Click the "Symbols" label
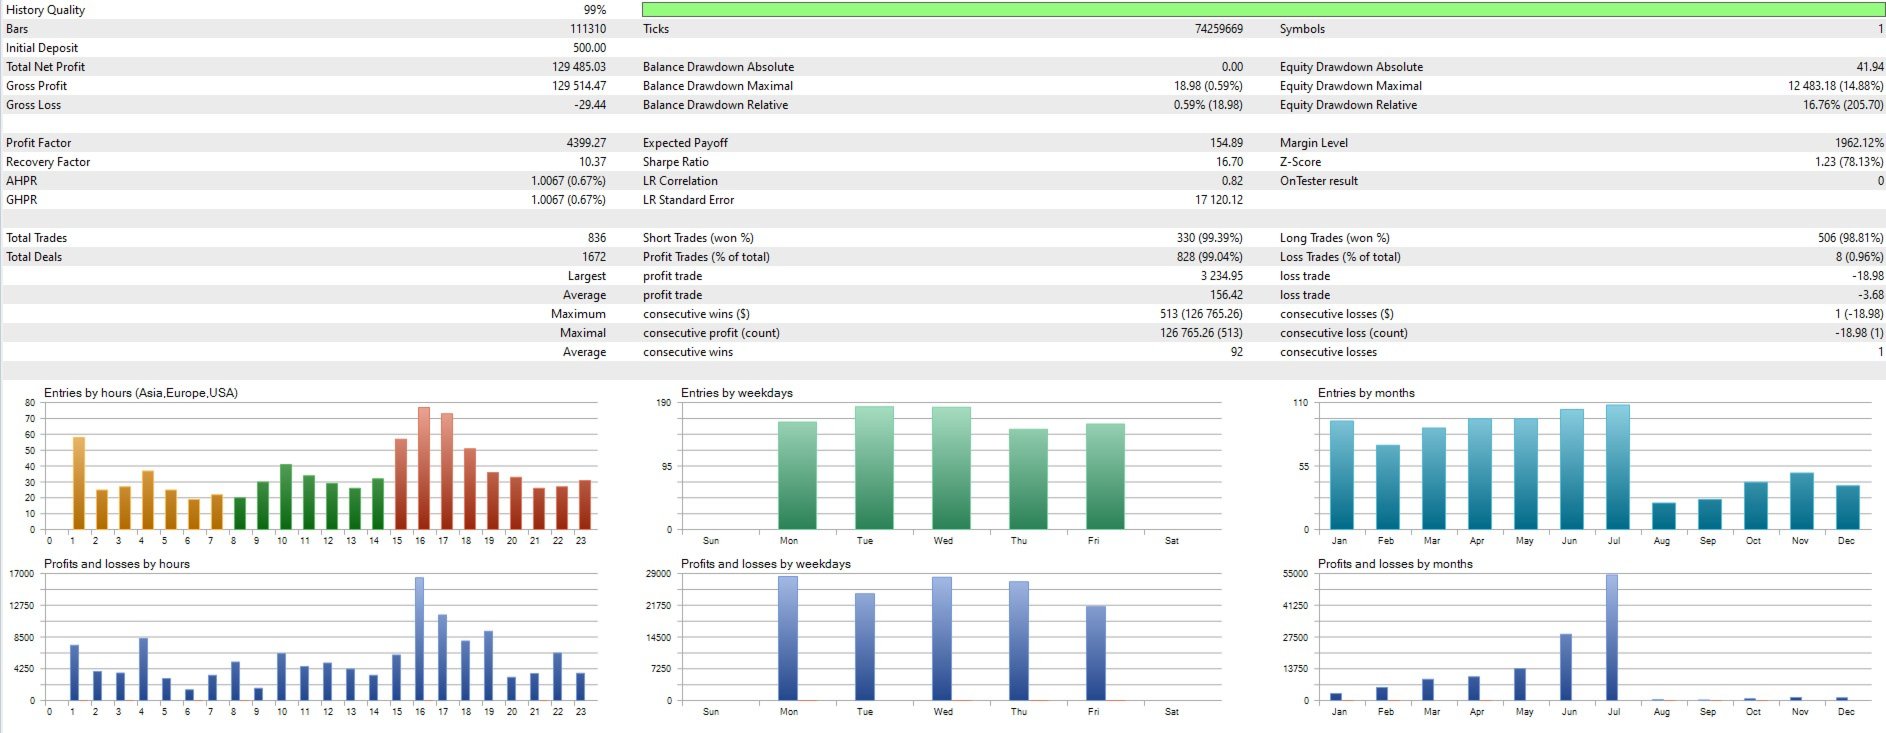1886x733 pixels. click(1302, 29)
